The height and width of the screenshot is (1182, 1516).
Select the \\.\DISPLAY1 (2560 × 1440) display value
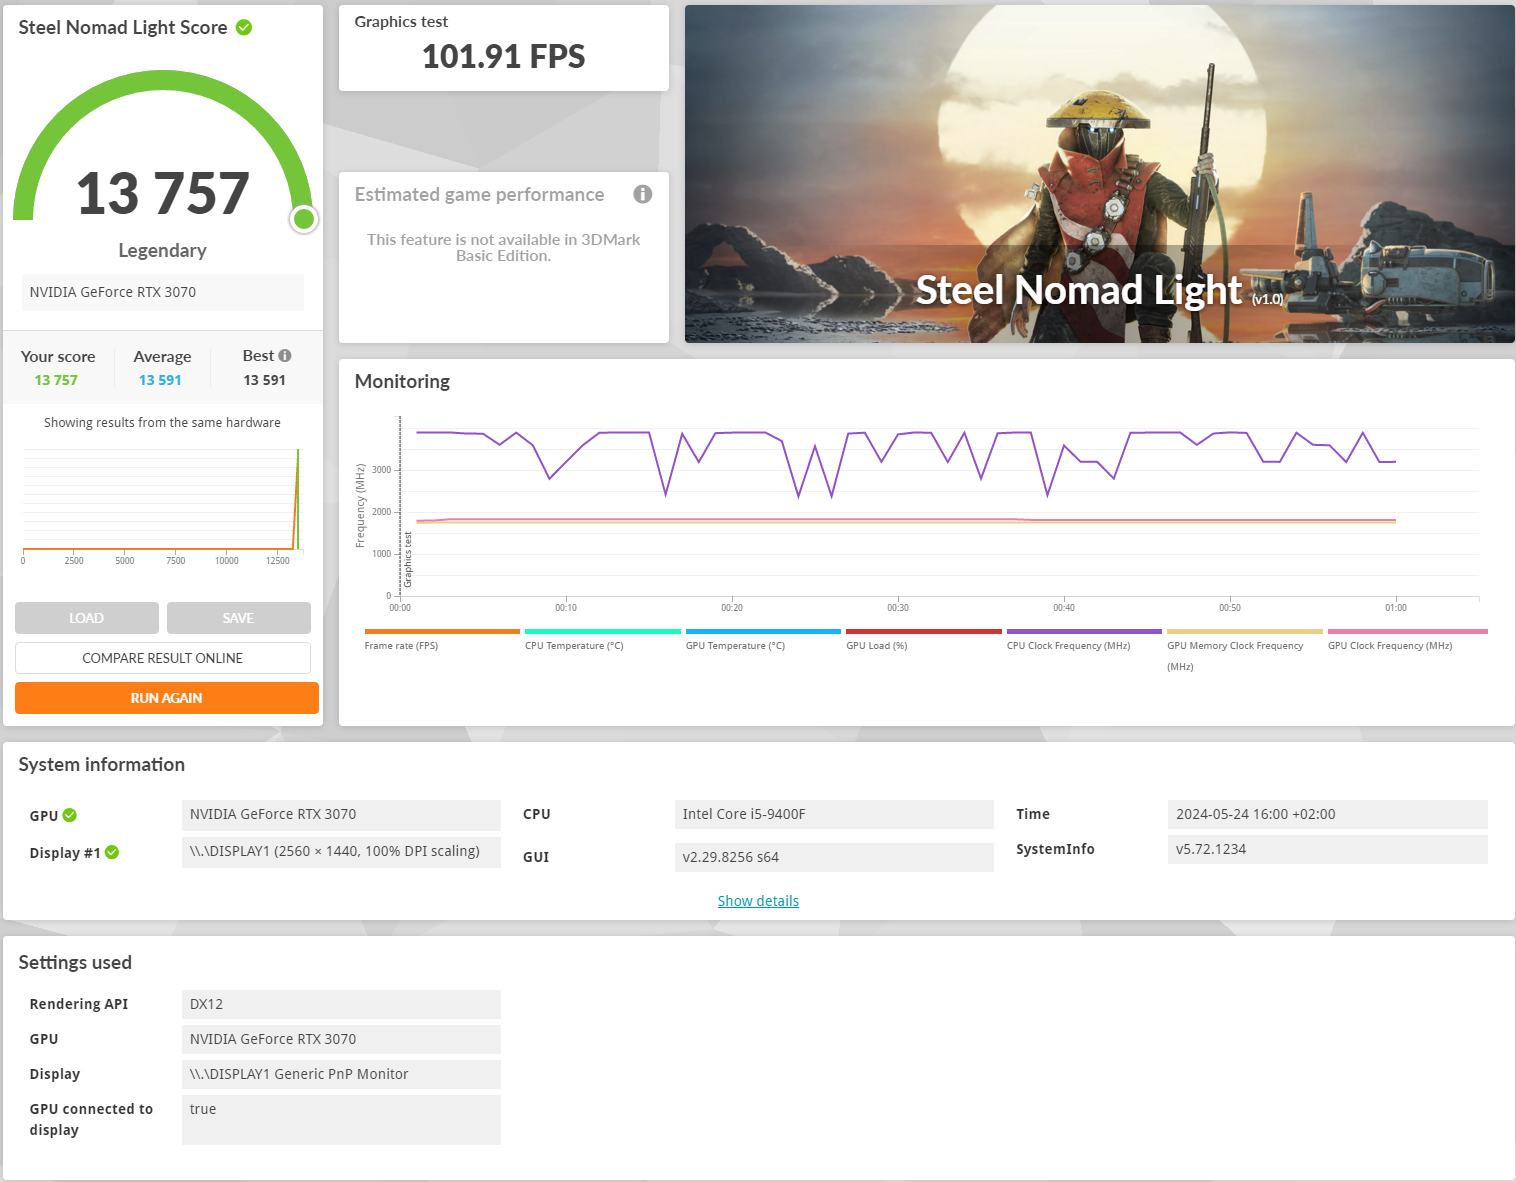click(341, 852)
